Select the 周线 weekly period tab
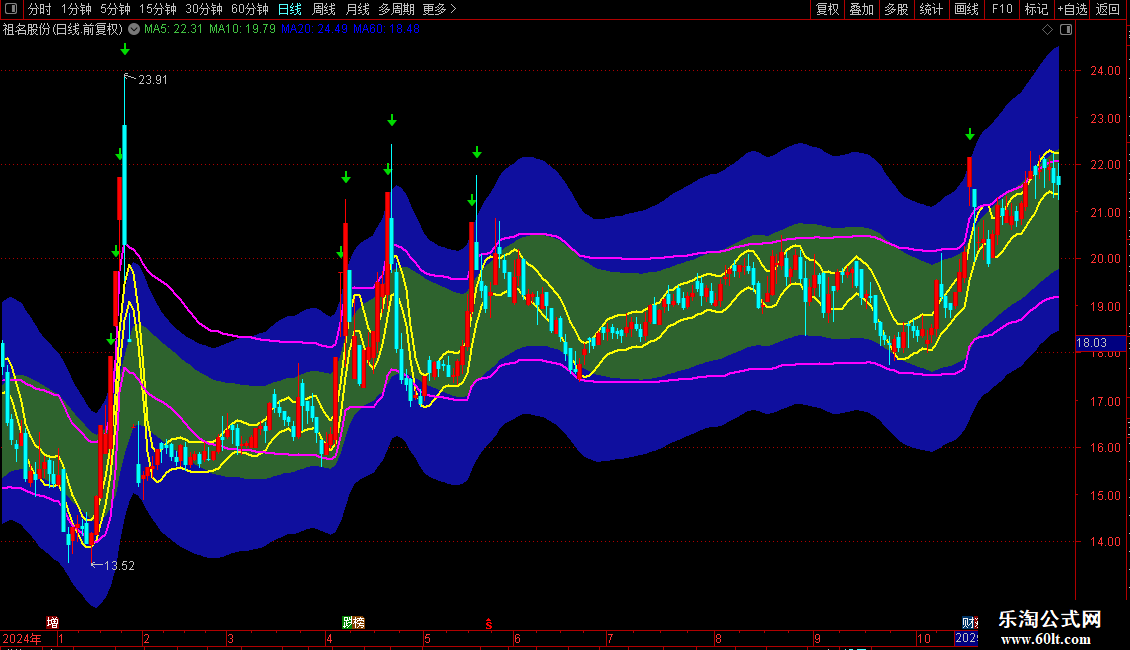The height and width of the screenshot is (650, 1130). coord(324,9)
